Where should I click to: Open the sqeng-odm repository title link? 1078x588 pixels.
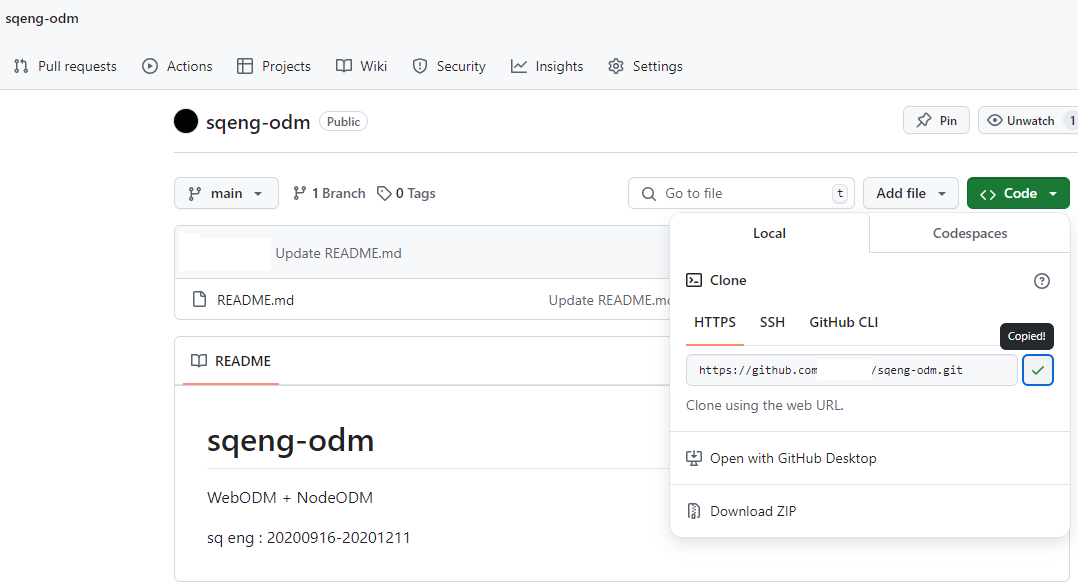[258, 122]
